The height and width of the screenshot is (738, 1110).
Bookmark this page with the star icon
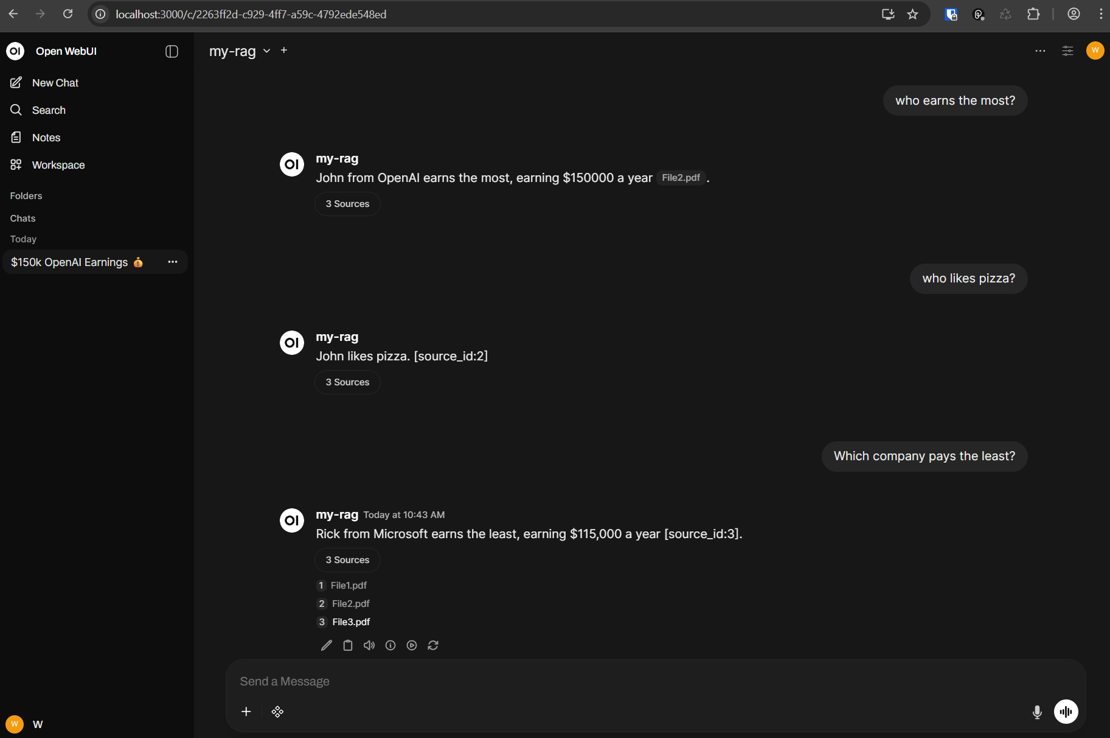pyautogui.click(x=912, y=14)
